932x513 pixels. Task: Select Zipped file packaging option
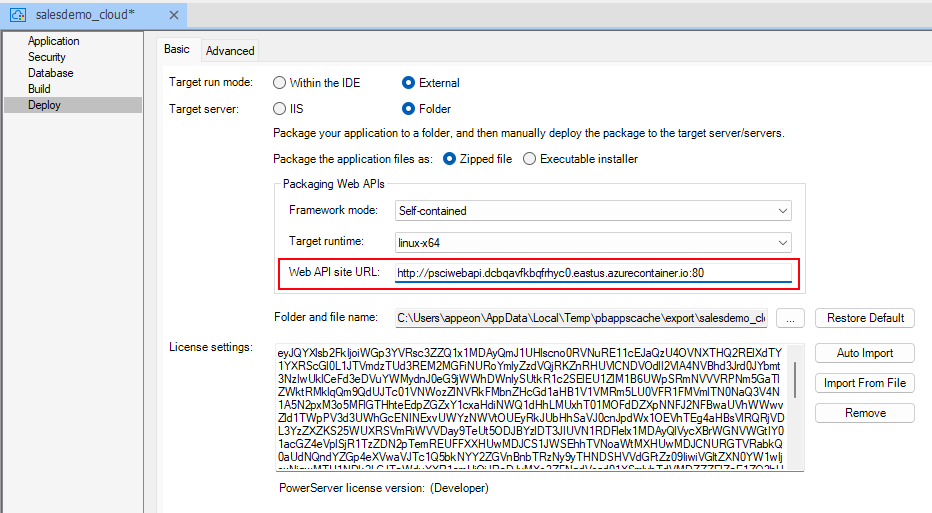coord(477,159)
